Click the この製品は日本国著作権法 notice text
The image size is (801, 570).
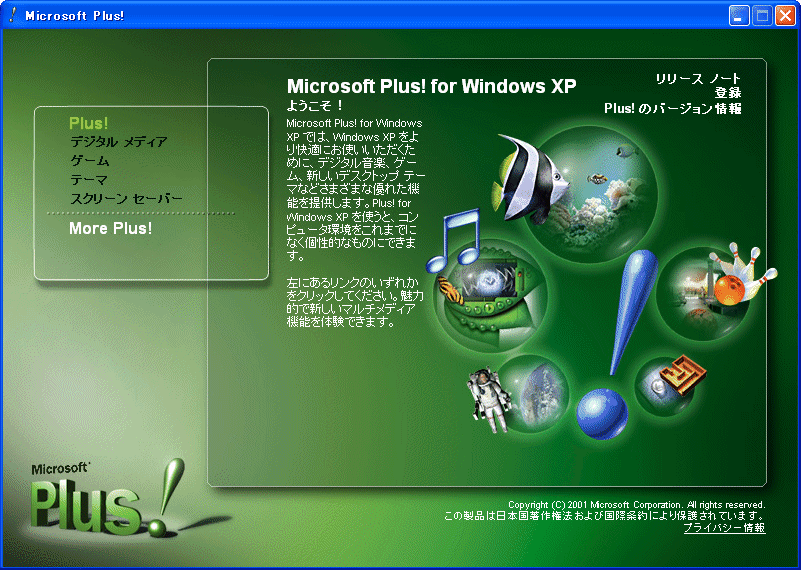pos(604,516)
